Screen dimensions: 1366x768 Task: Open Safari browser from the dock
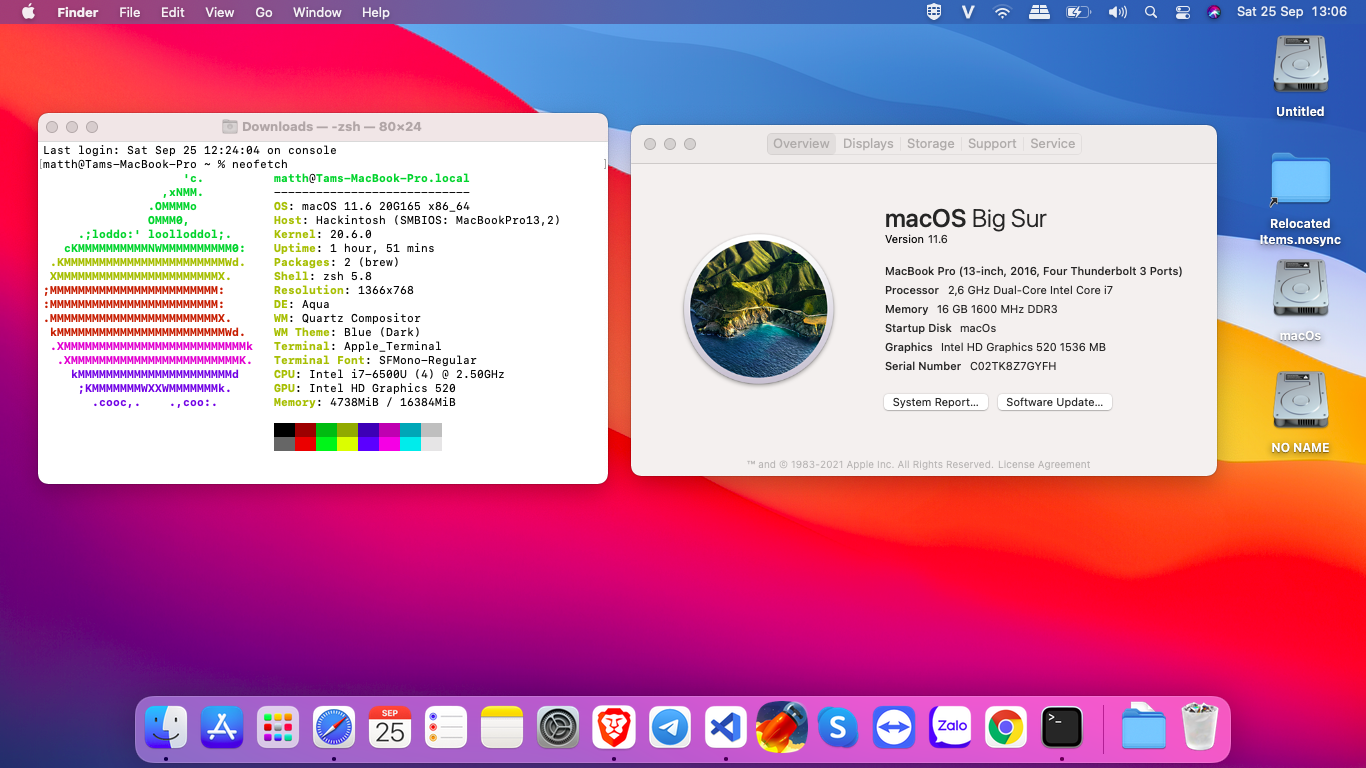click(x=334, y=727)
